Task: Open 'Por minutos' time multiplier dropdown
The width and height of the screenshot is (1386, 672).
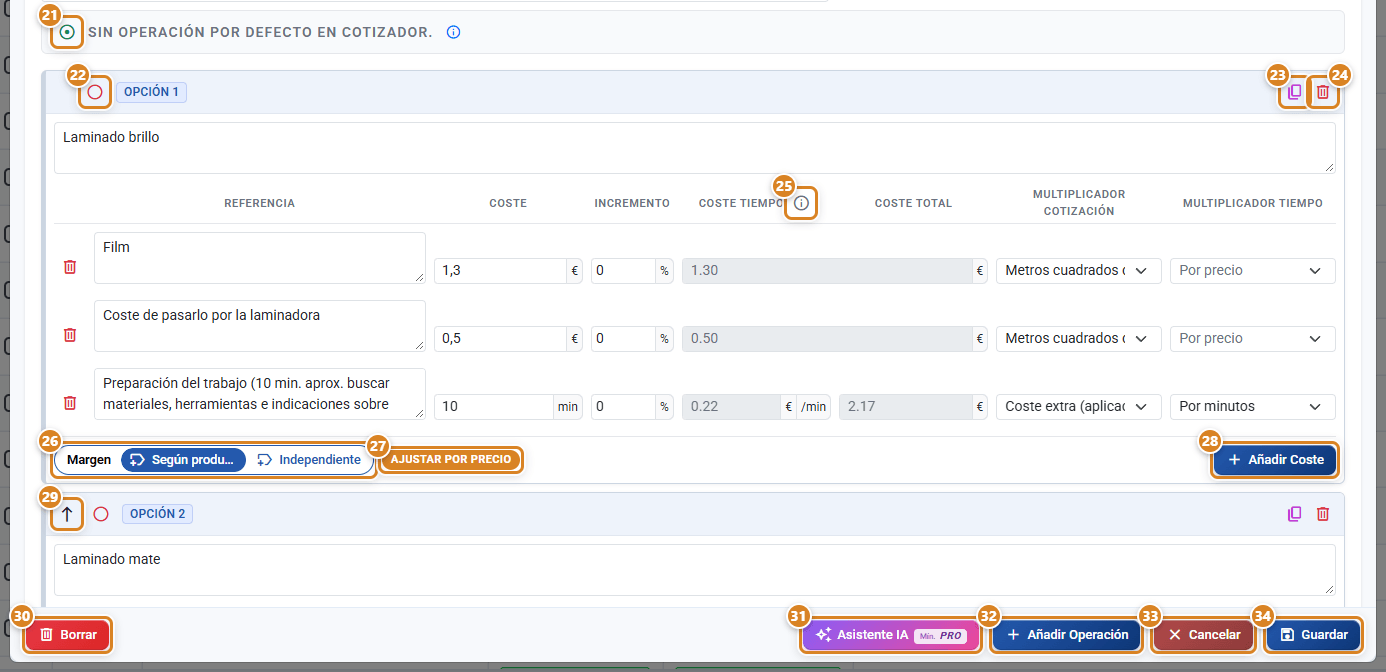Action: tap(1252, 406)
